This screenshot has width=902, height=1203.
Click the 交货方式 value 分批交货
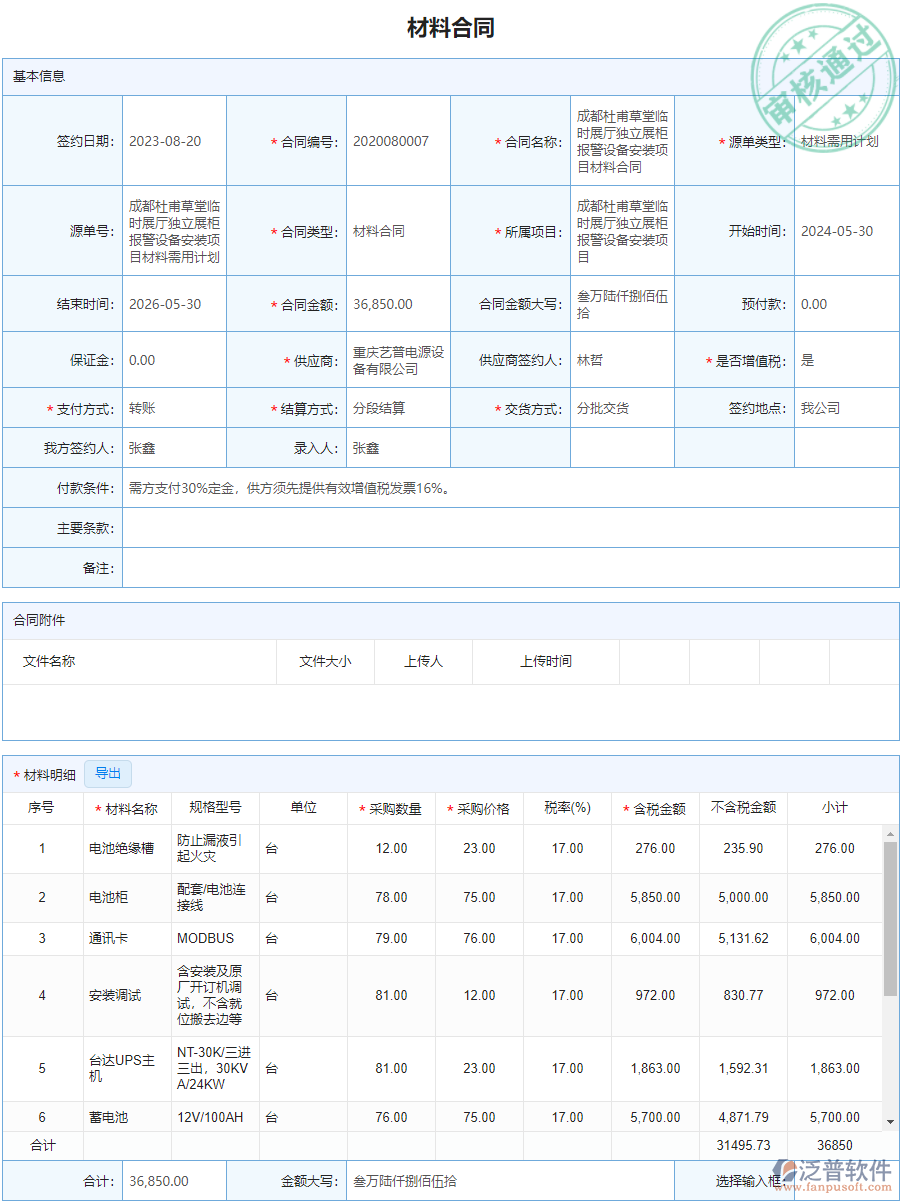tap(600, 408)
